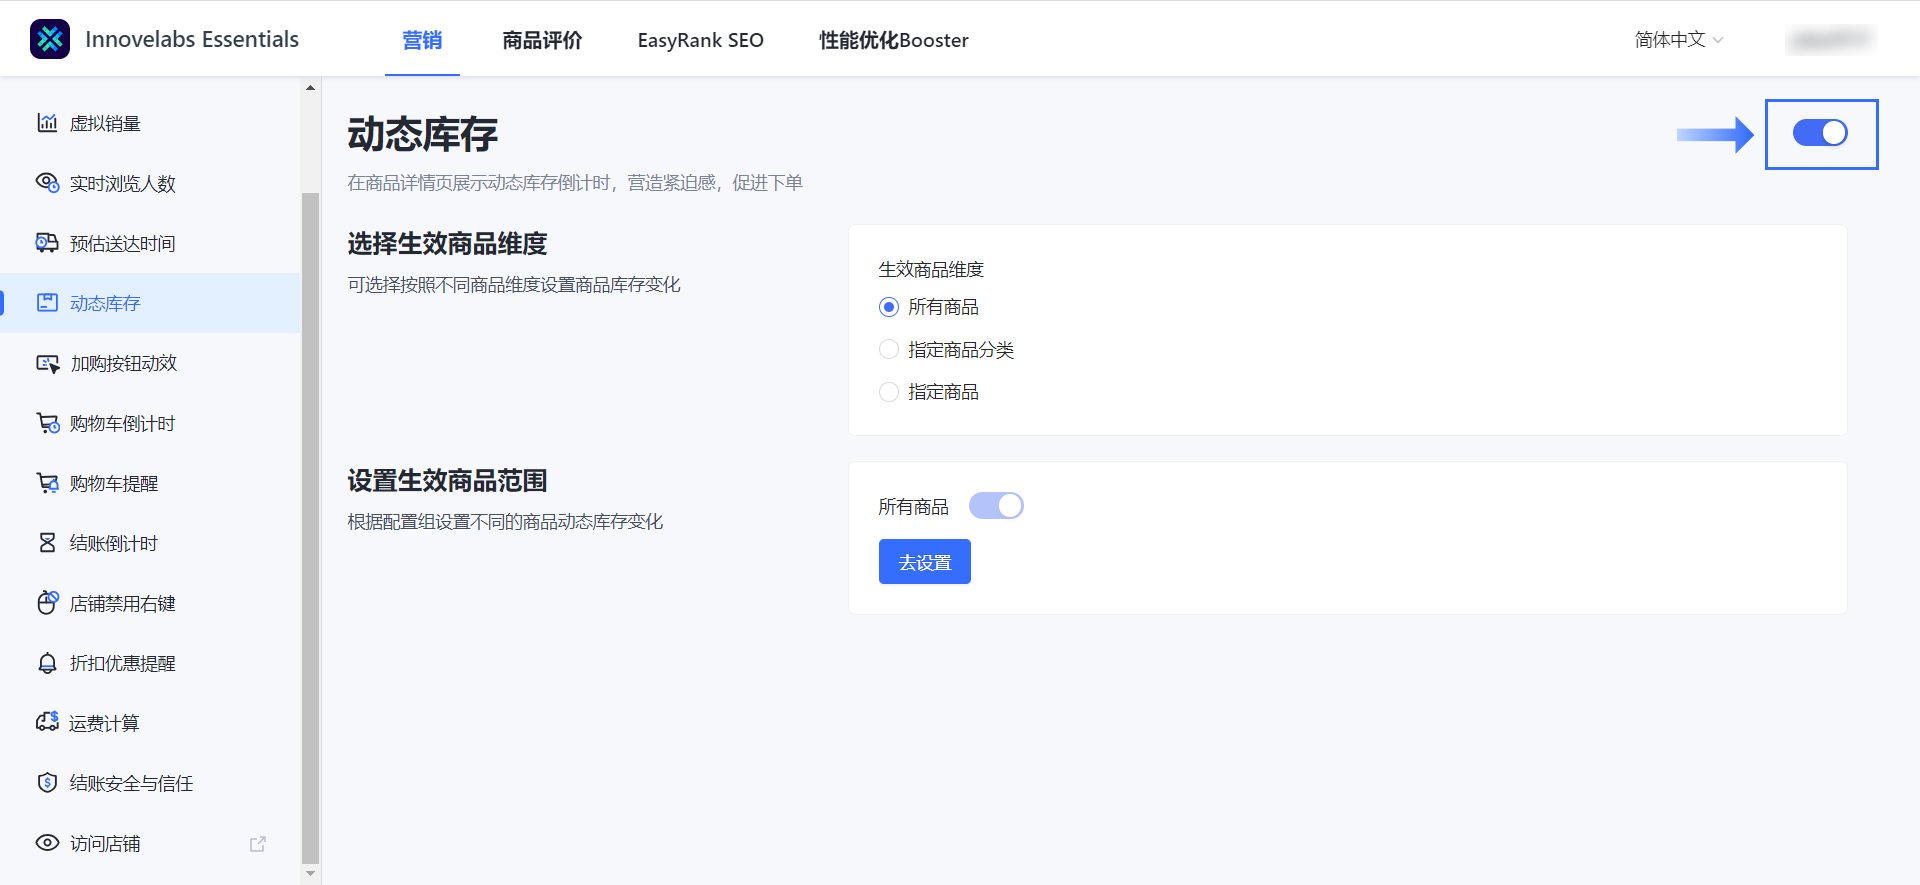Open 预估送达时间 truck icon

pos(47,243)
